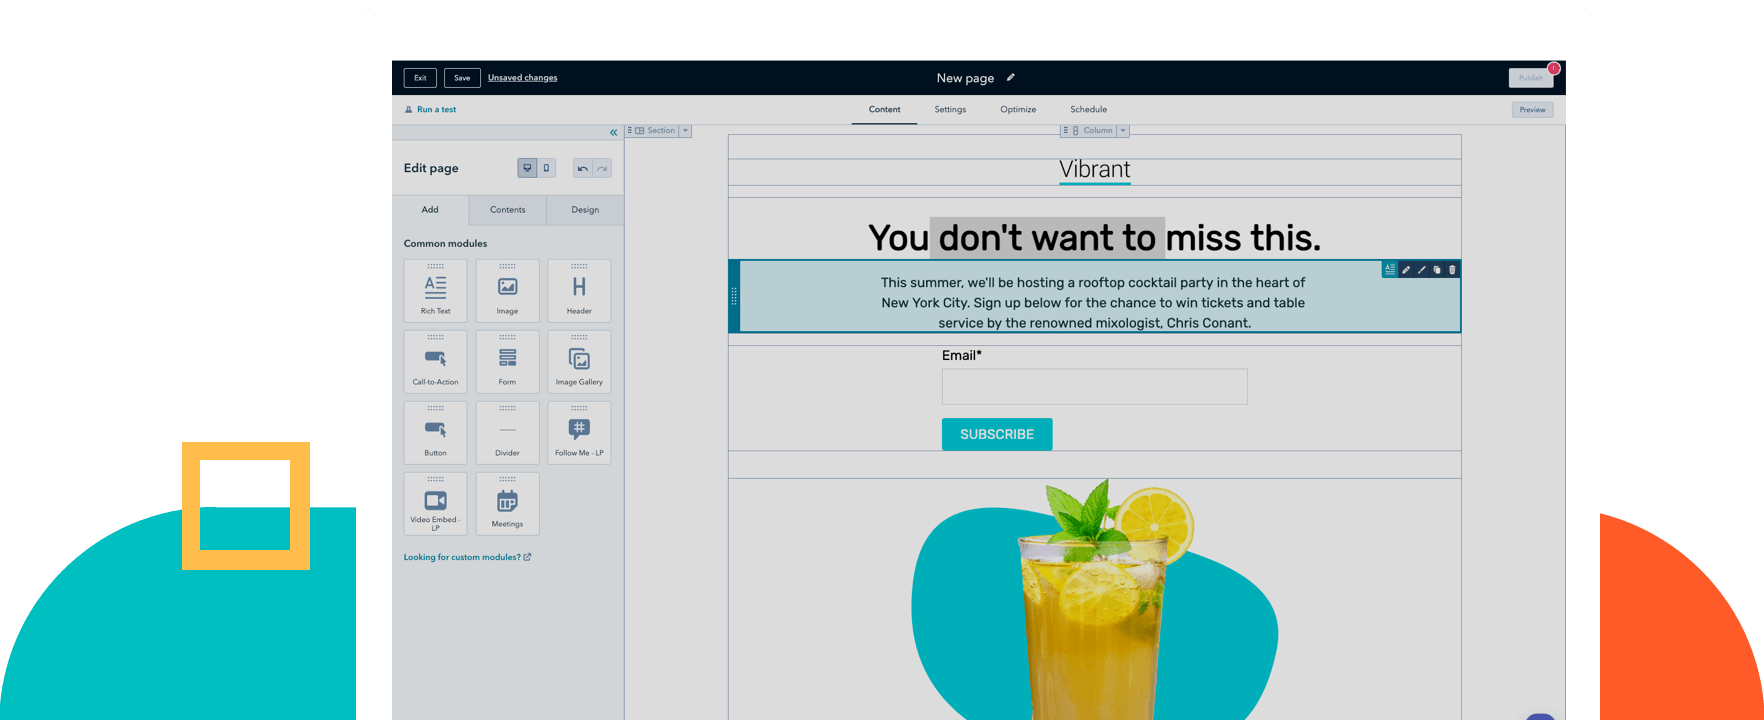The height and width of the screenshot is (720, 1764).
Task: Switch to the Schedule tab
Action: 1088,110
